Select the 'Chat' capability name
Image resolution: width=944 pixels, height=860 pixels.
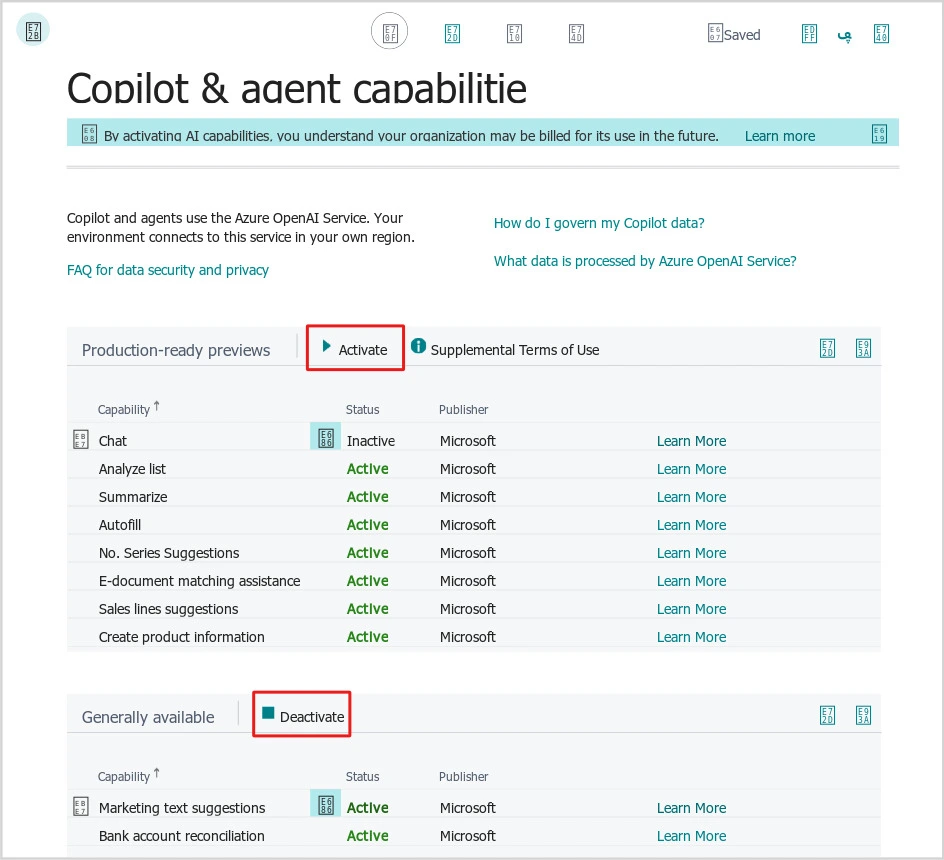(x=113, y=441)
